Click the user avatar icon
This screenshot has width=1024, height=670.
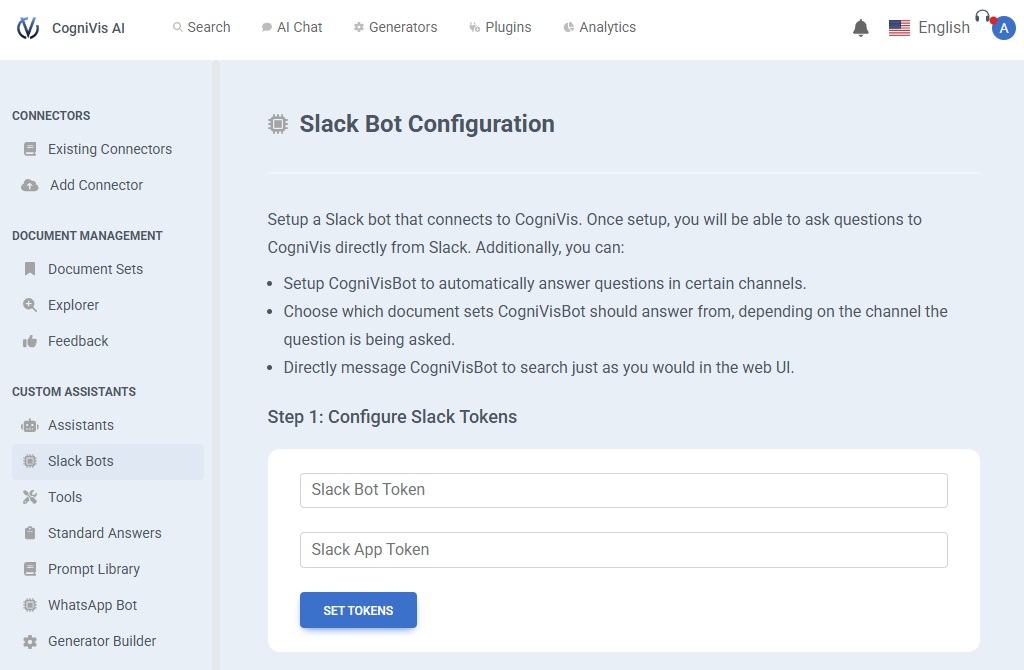[1003, 28]
